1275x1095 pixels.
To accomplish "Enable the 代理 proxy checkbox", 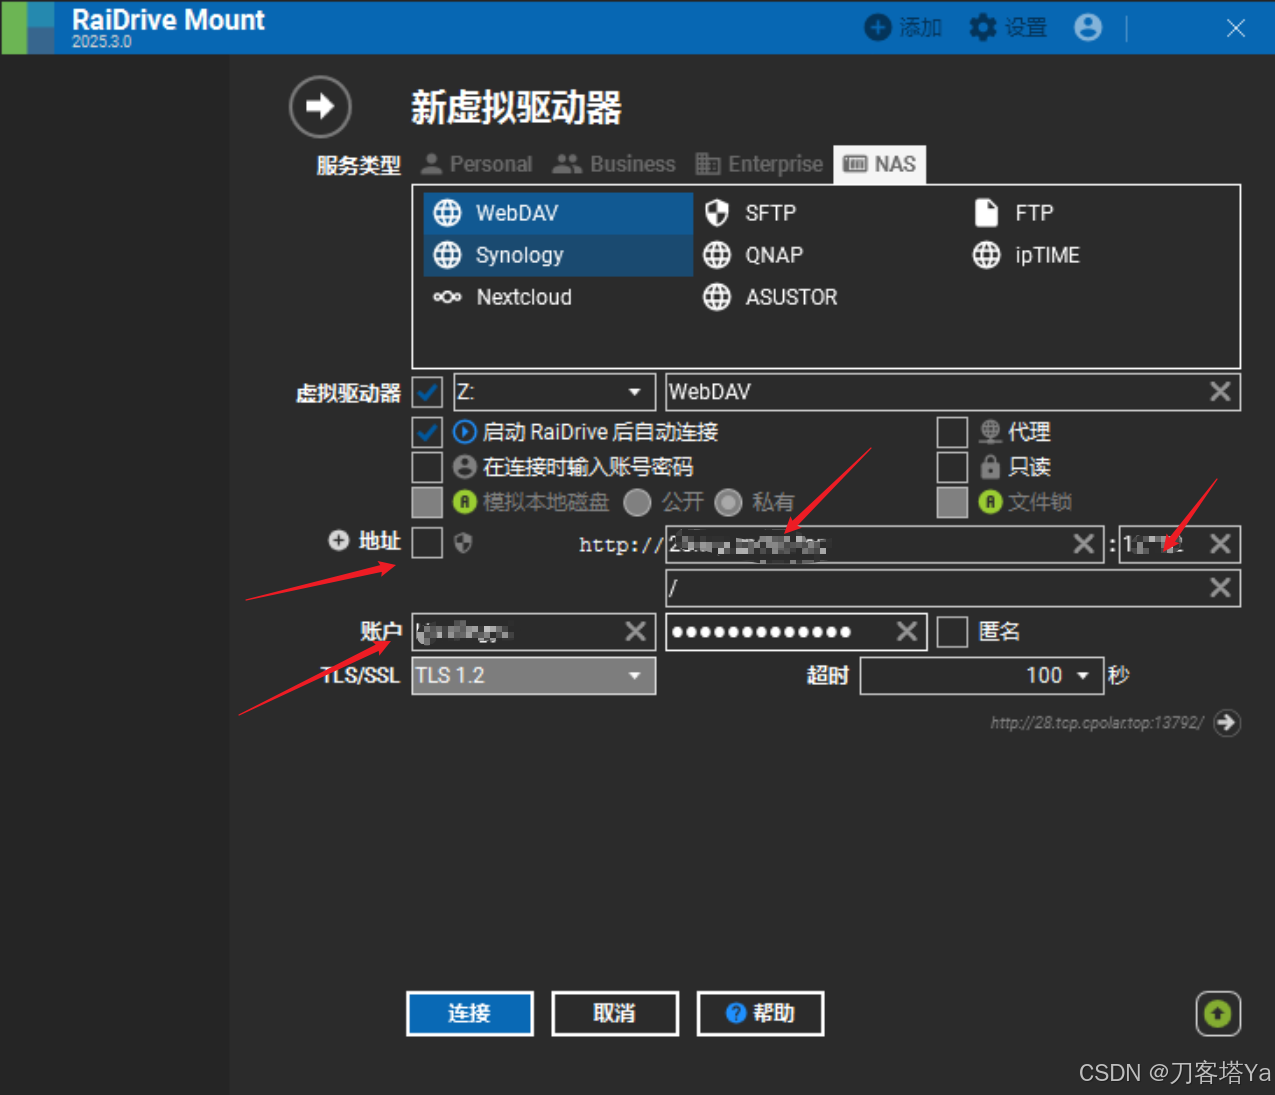I will 952,432.
